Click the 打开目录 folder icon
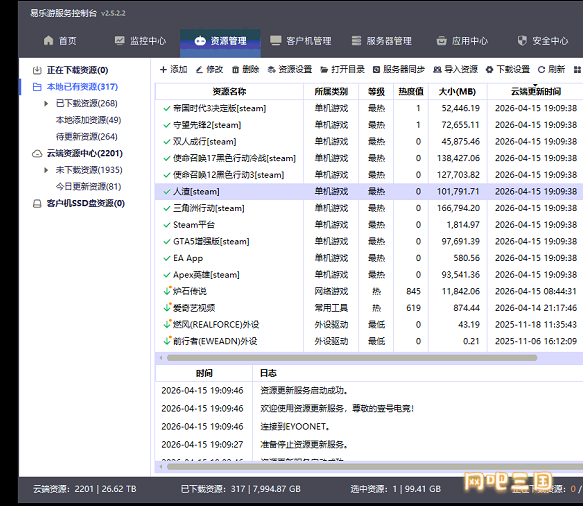Image resolution: width=583 pixels, height=506 pixels. coord(324,70)
